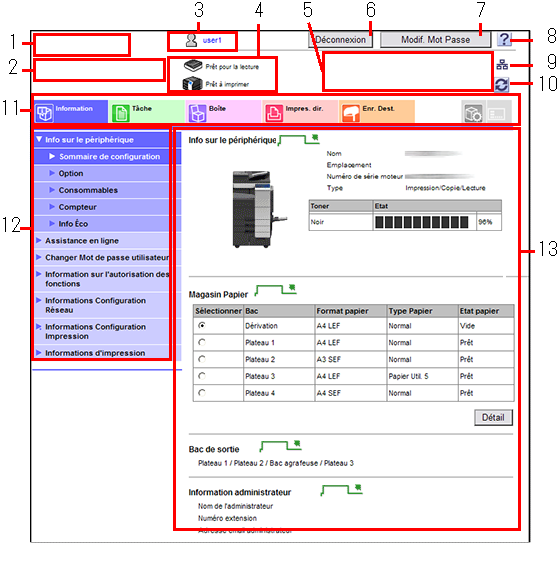The width and height of the screenshot is (560, 572).
Task: Click the Information tab cube icon
Action: tap(45, 113)
